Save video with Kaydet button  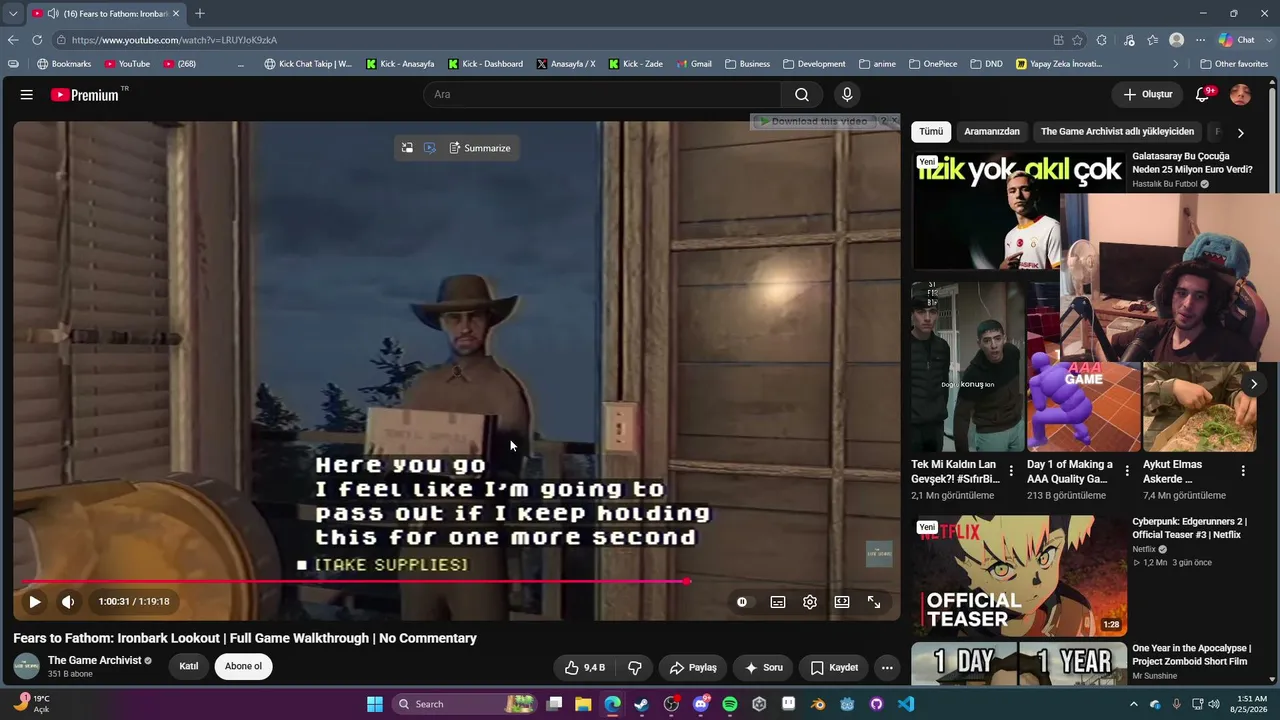834,668
